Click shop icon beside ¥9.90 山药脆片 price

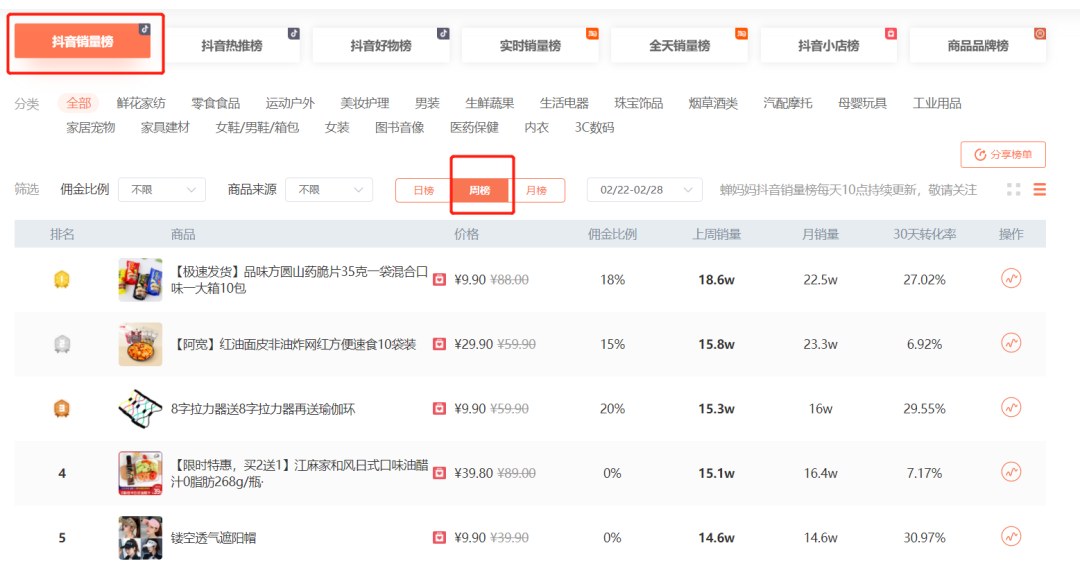(x=439, y=280)
